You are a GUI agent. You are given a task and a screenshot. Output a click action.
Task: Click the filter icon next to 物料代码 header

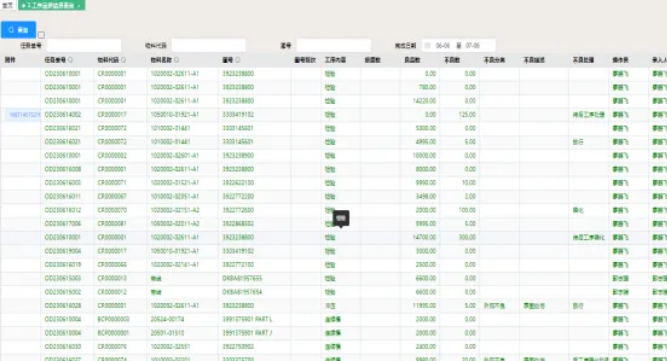(123, 60)
